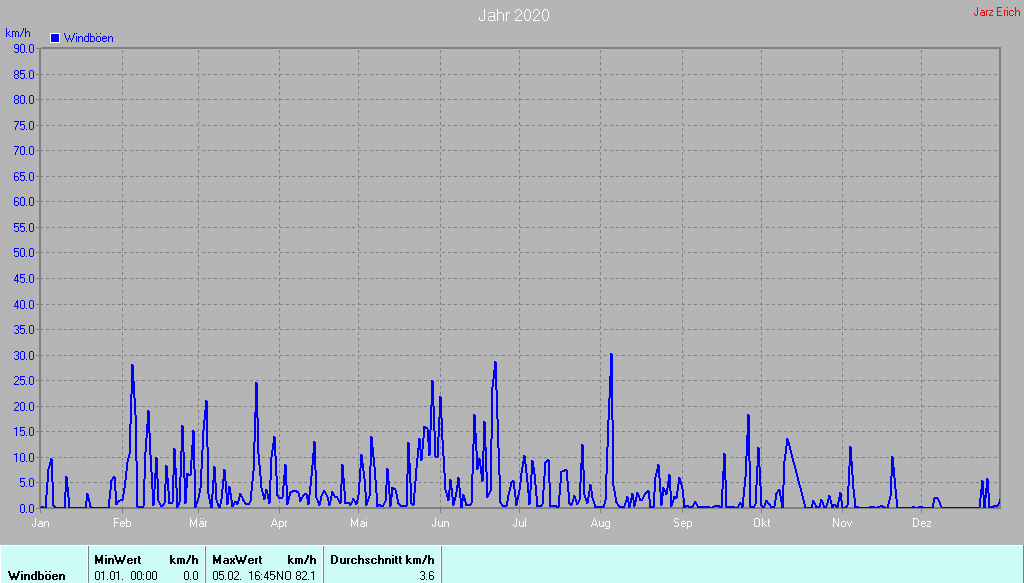1024x583 pixels.
Task: Click the Windböen row header in table
Action: pyautogui.click(x=37, y=576)
